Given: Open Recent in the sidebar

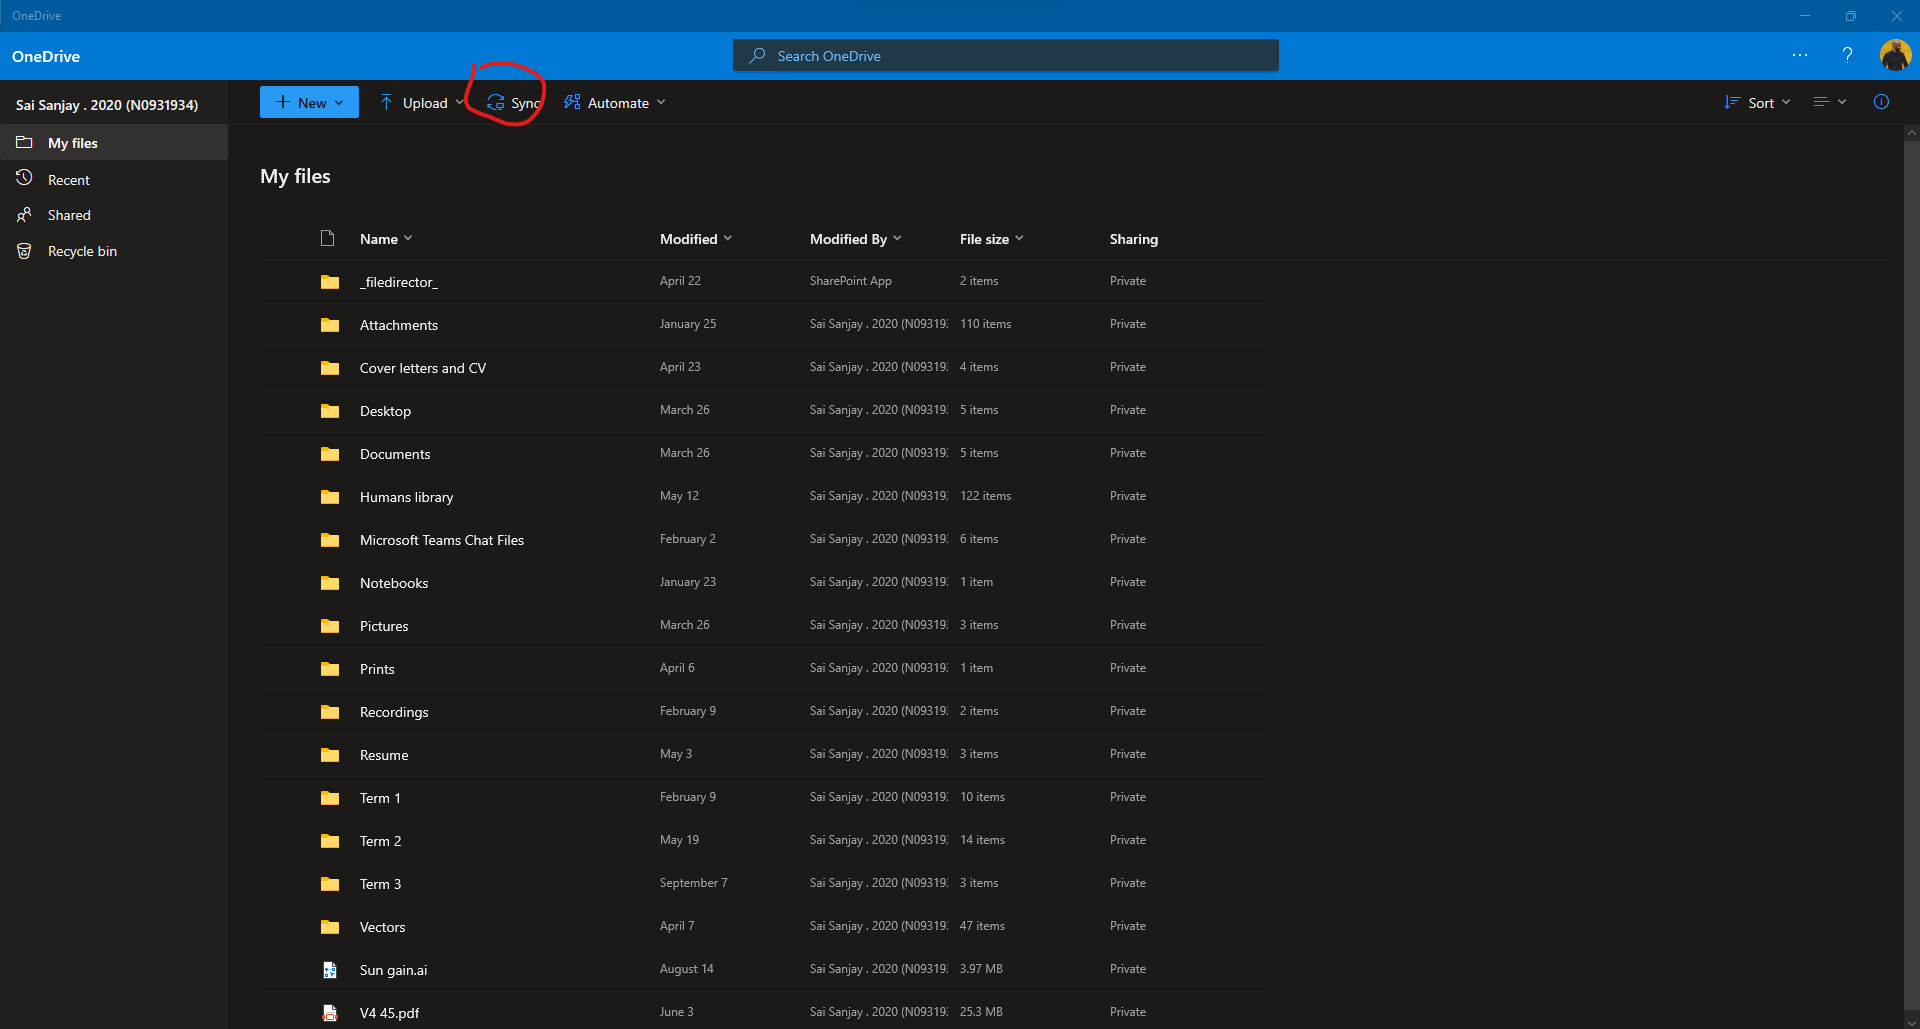Looking at the screenshot, I should (114, 180).
